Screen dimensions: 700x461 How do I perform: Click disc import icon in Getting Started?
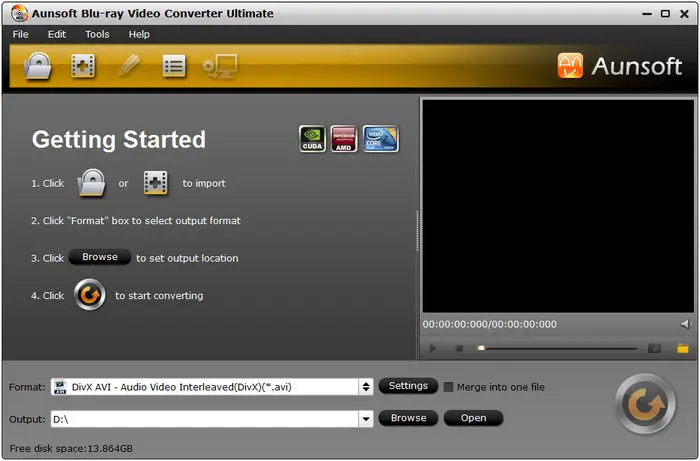pyautogui.click(x=92, y=183)
